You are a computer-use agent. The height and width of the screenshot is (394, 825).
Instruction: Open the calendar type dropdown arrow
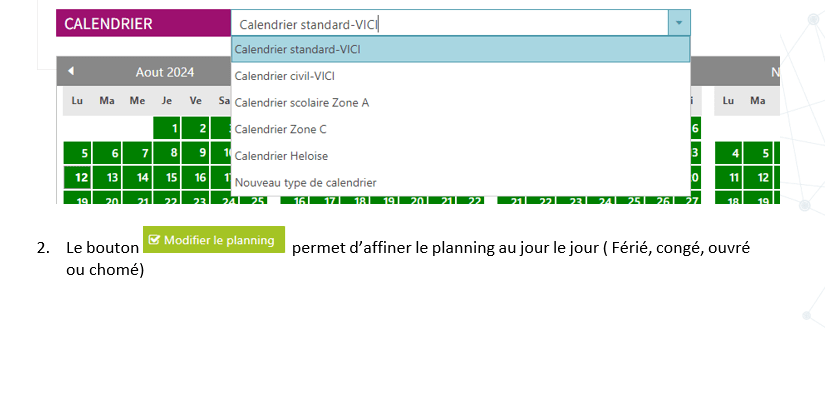(679, 23)
